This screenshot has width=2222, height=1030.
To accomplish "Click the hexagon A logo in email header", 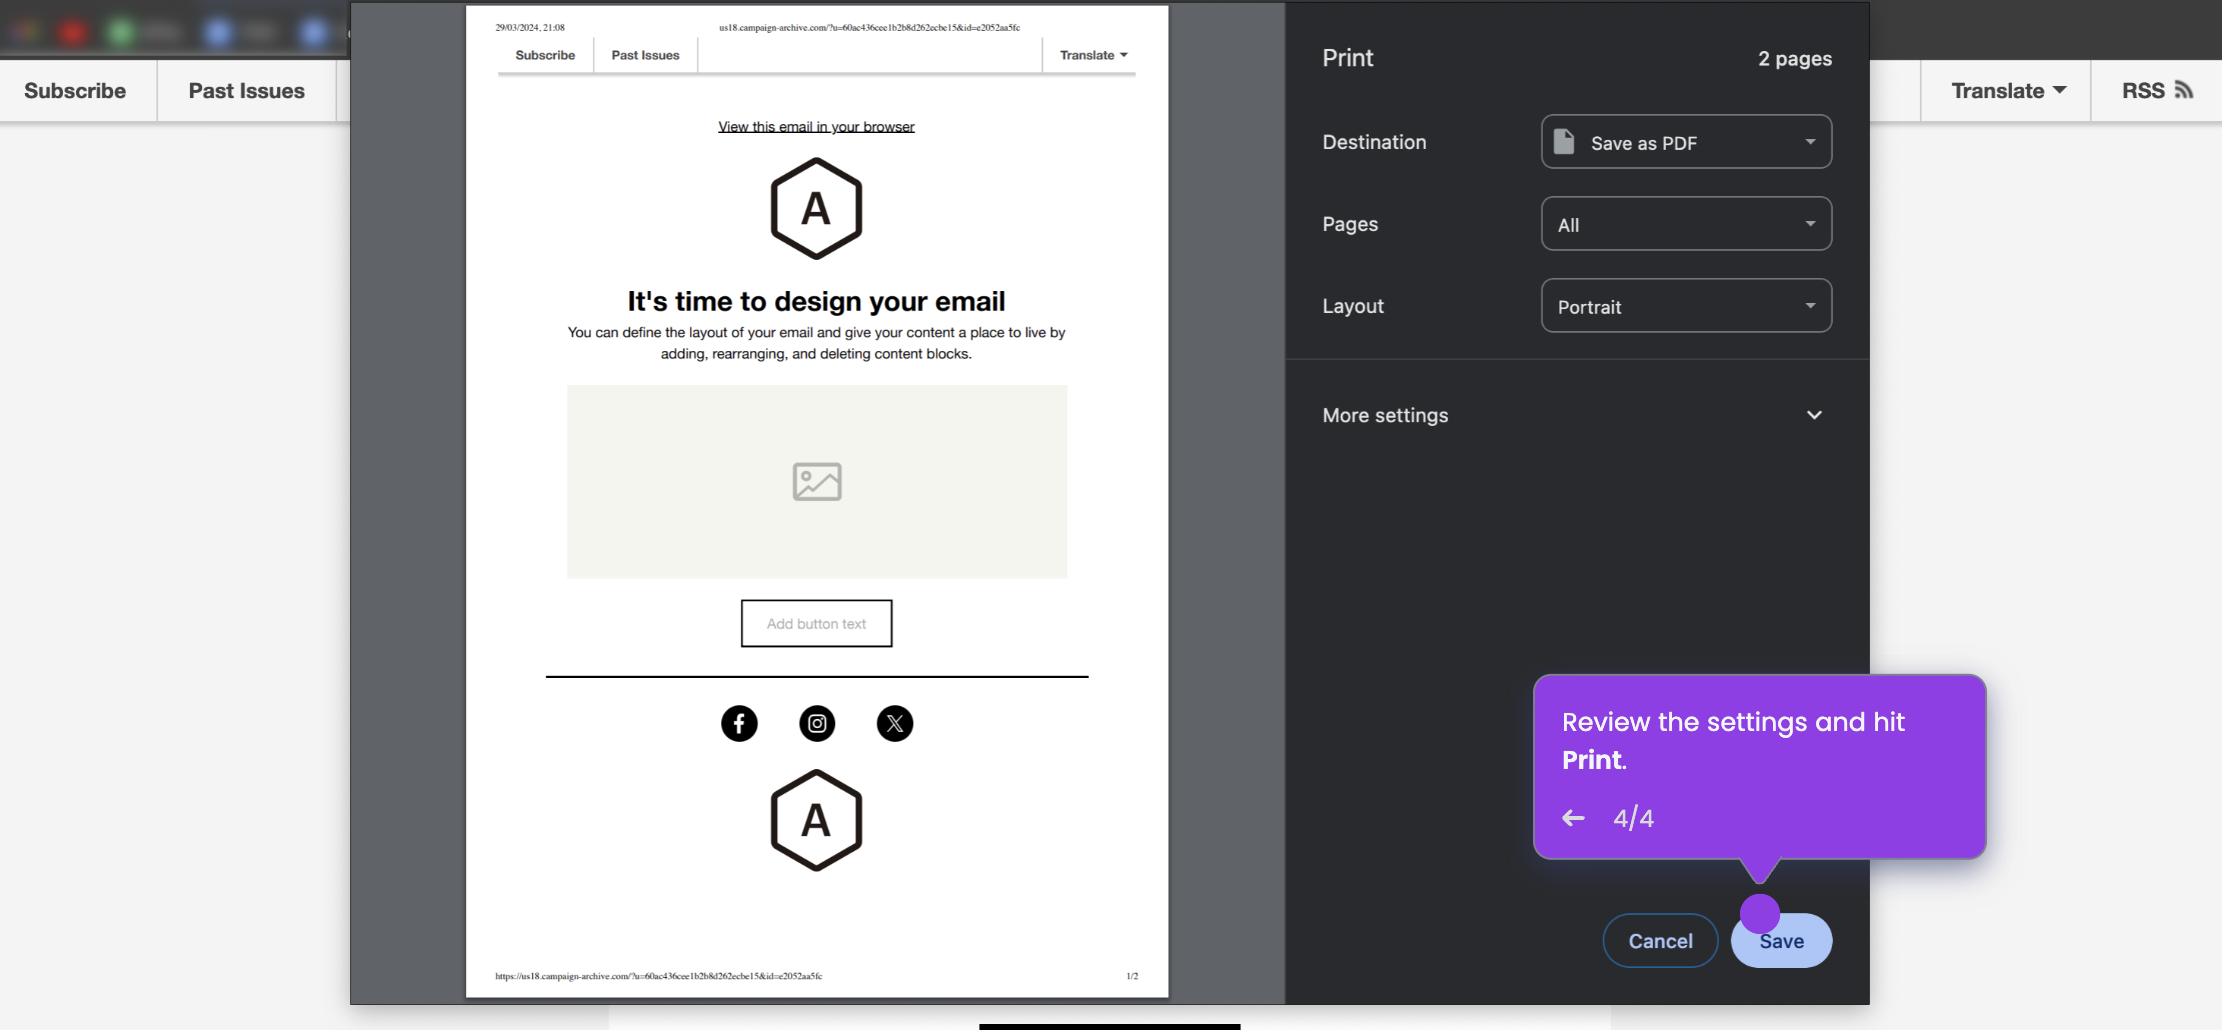I will point(816,209).
